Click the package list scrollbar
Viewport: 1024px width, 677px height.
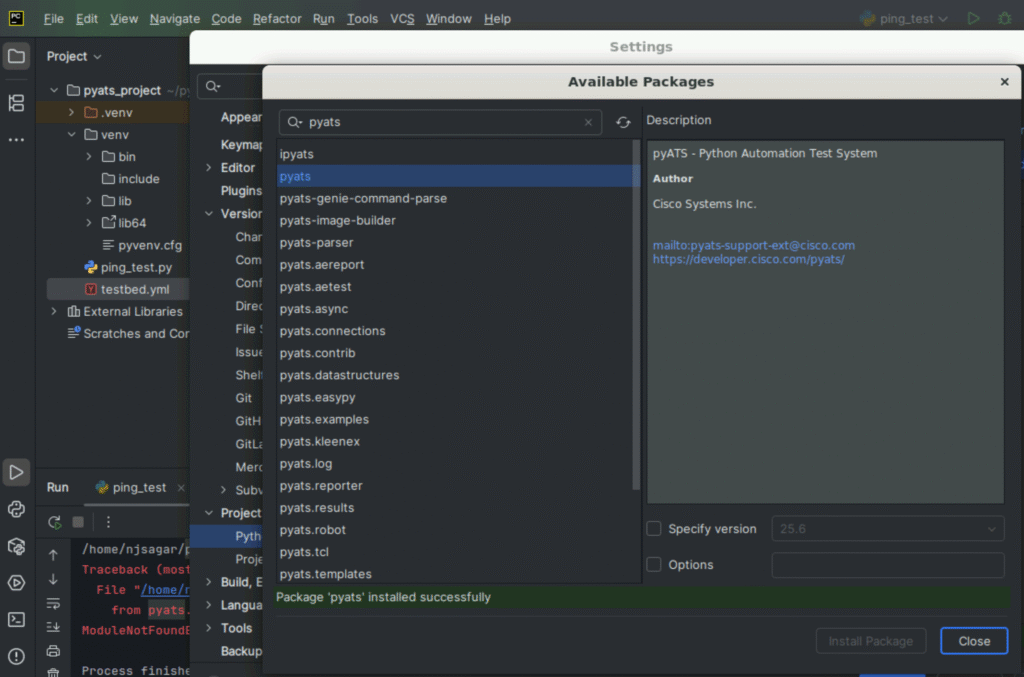click(636, 315)
